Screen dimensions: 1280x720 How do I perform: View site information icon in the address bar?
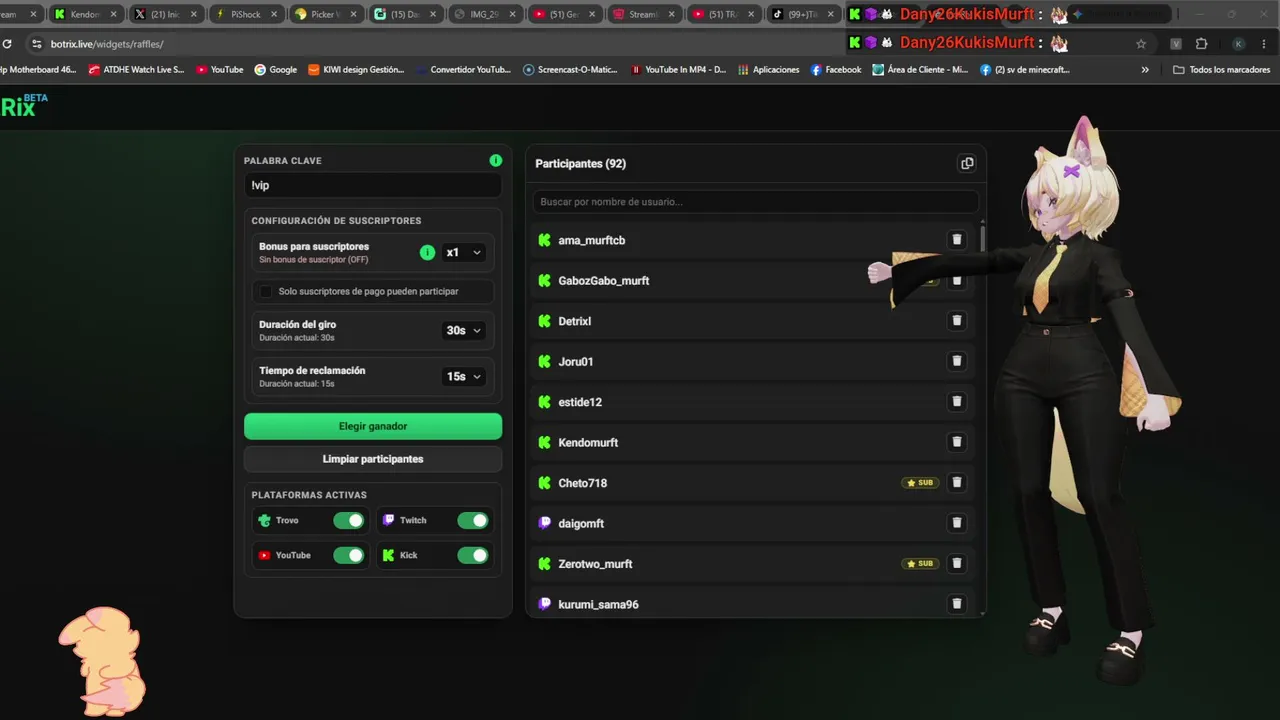point(37,44)
